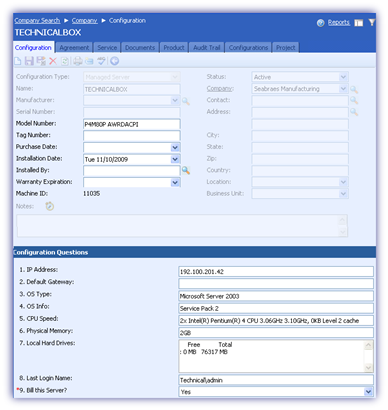Click the New document toolbar icon
Screen dimensions: 388x410
pyautogui.click(x=18, y=61)
